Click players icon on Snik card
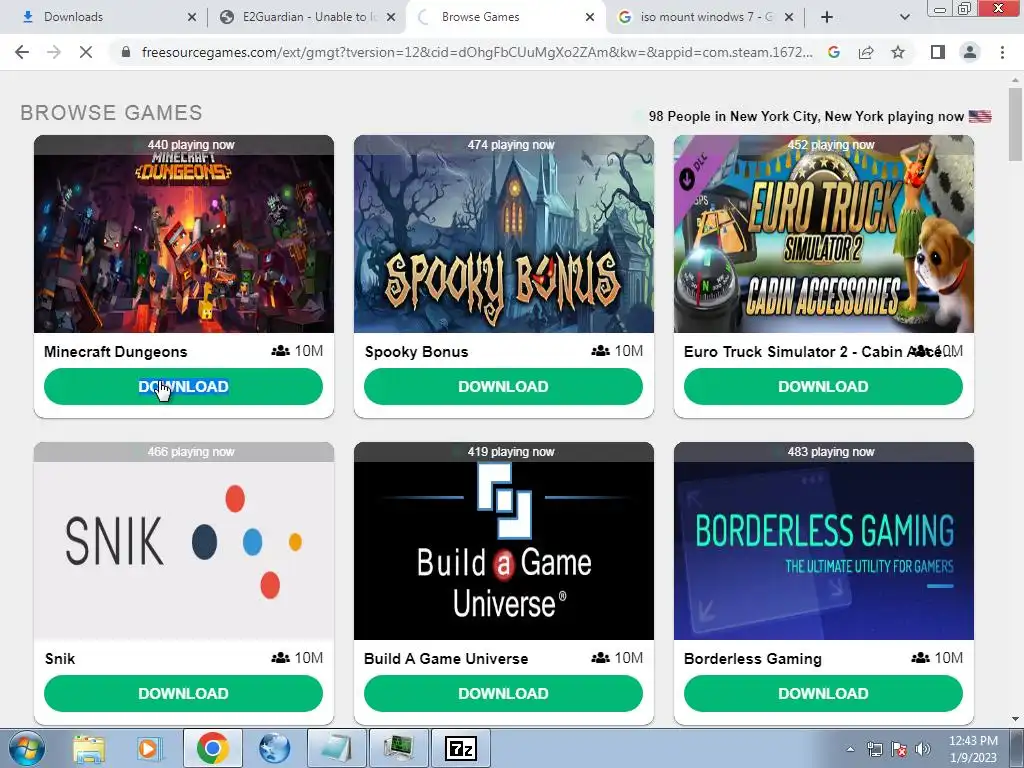 click(x=281, y=658)
